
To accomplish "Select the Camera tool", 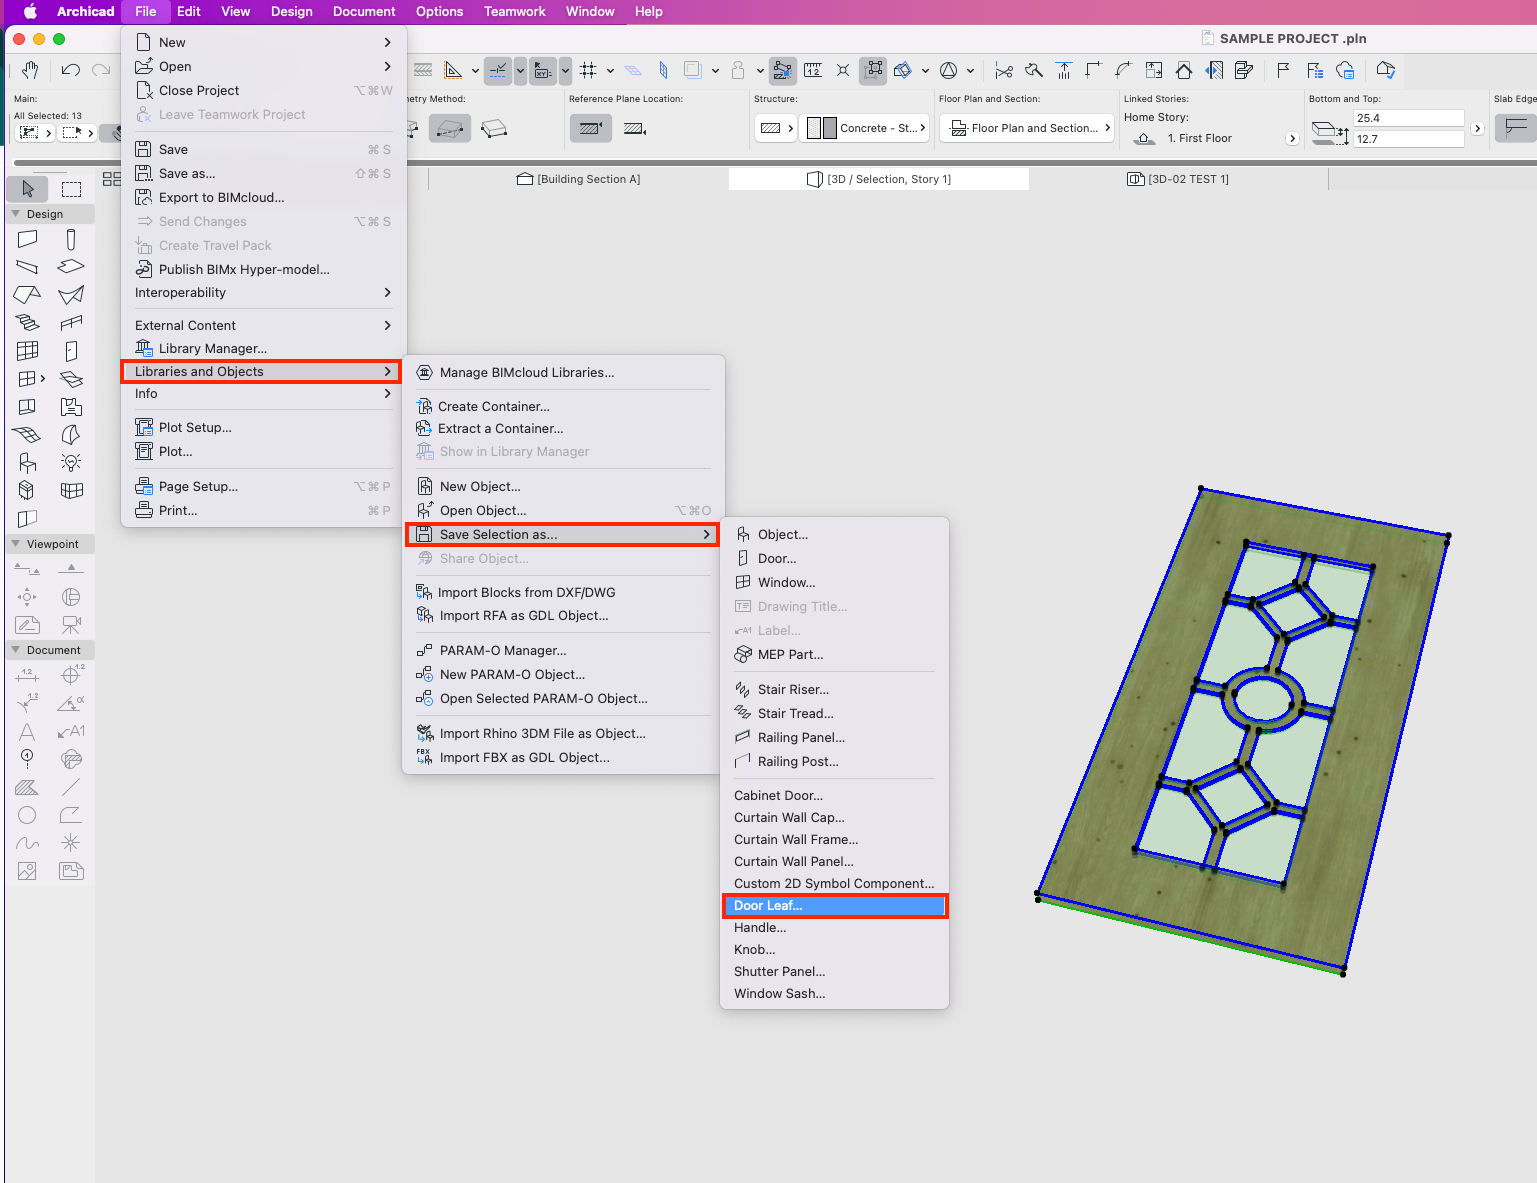I will pyautogui.click(x=71, y=625).
